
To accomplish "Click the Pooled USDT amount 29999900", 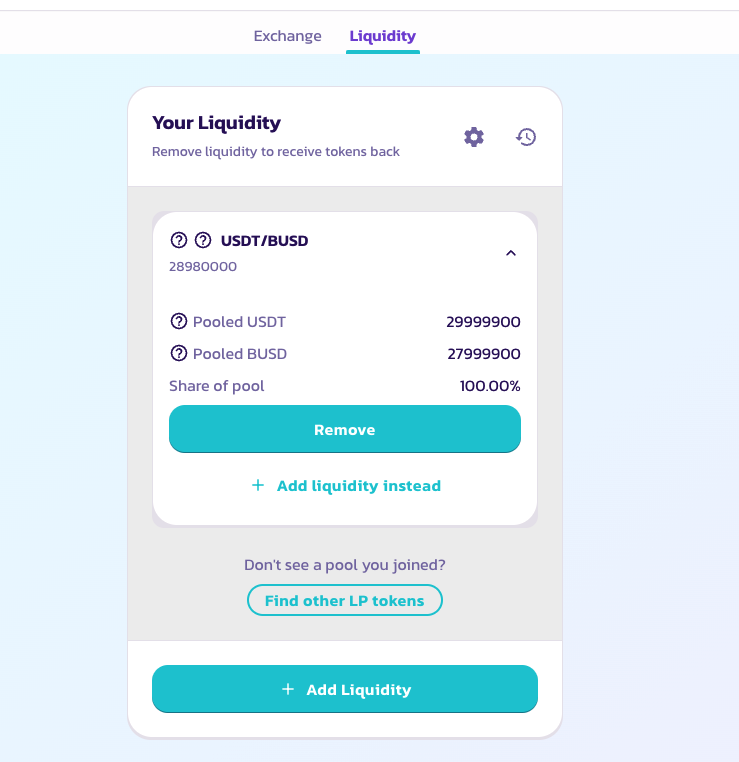I will (483, 322).
